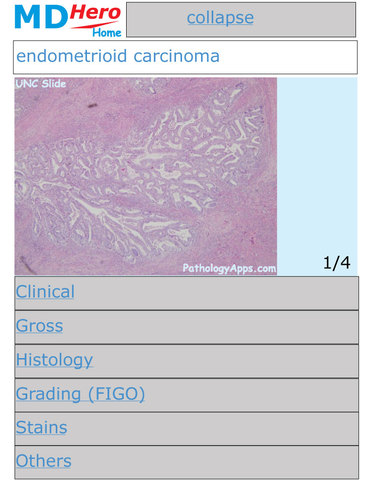Image resolution: width=367 pixels, height=480 pixels.
Task: Show the Stains section
Action: click(187, 429)
